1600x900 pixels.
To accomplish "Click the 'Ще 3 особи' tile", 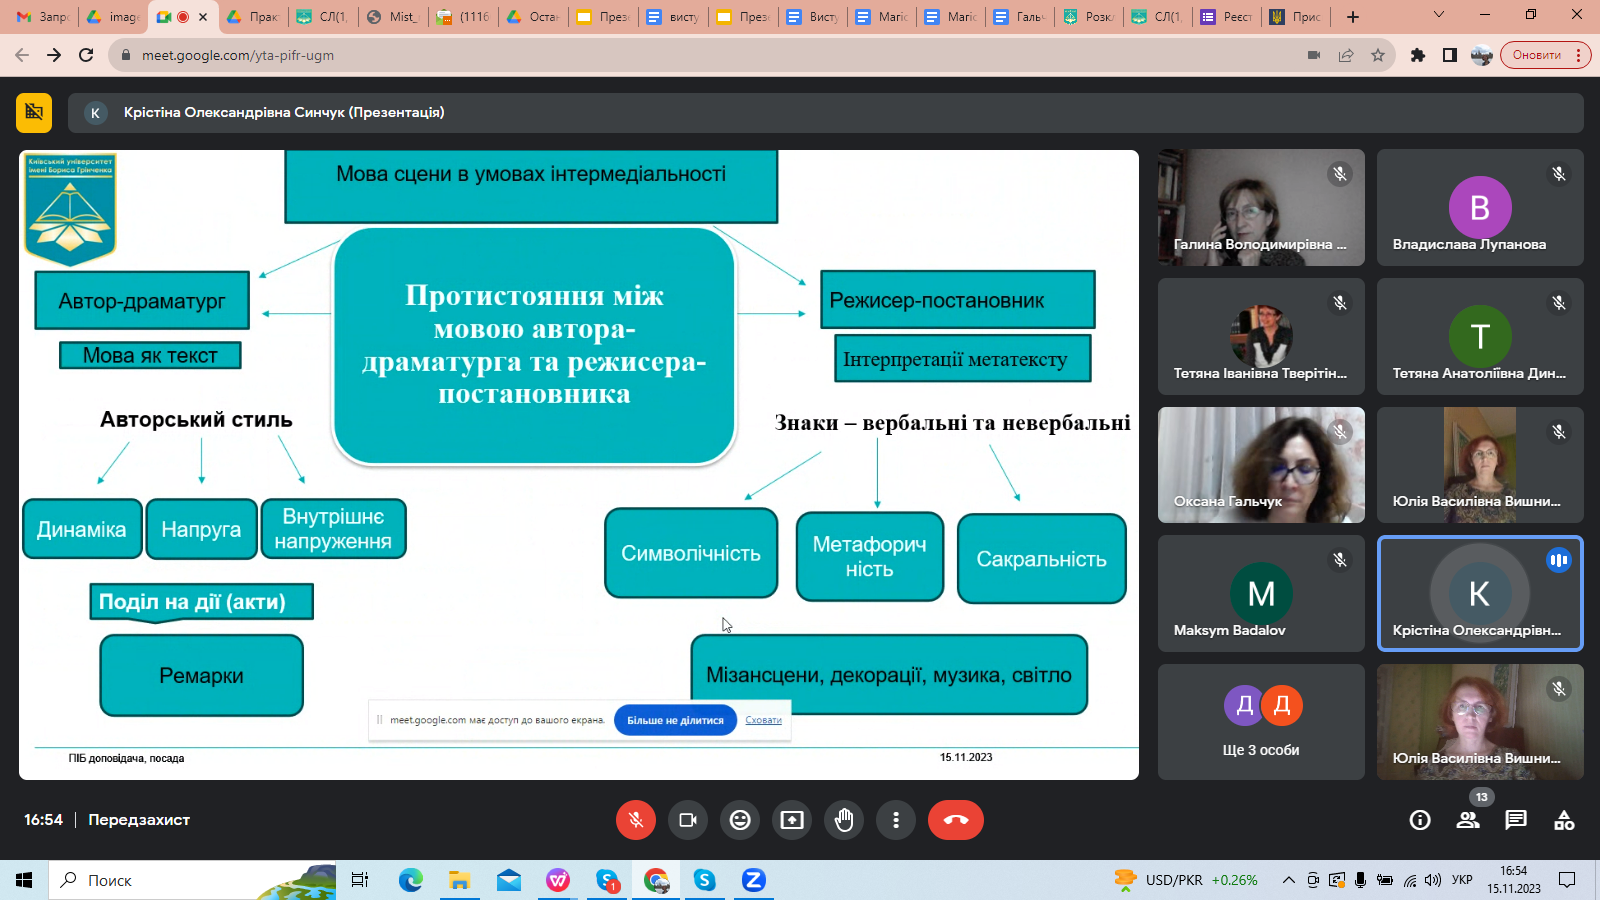I will click(x=1261, y=722).
